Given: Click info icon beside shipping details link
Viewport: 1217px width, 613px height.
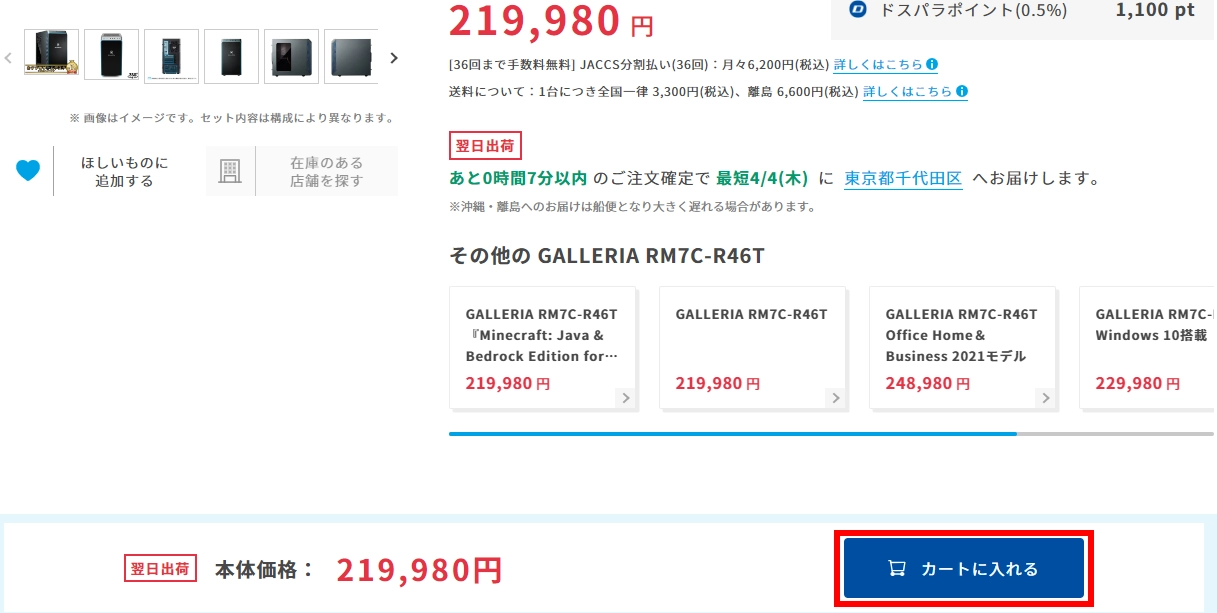Looking at the screenshot, I should click(x=962, y=91).
